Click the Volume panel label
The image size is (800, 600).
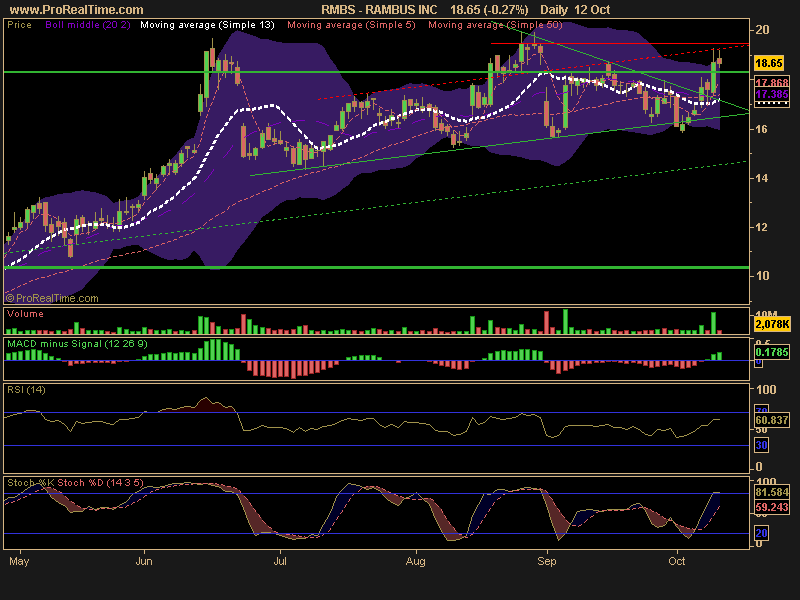[x=25, y=314]
